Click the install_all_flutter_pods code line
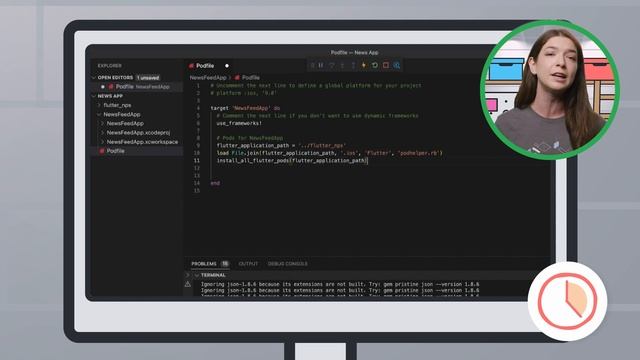640x360 pixels. (292, 160)
